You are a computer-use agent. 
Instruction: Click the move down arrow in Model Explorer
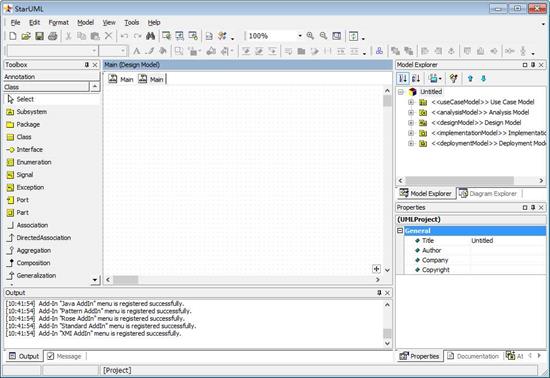point(483,79)
